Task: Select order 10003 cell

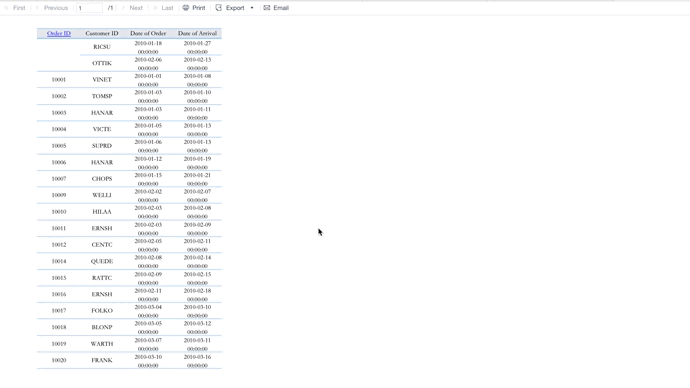Action: (59, 113)
